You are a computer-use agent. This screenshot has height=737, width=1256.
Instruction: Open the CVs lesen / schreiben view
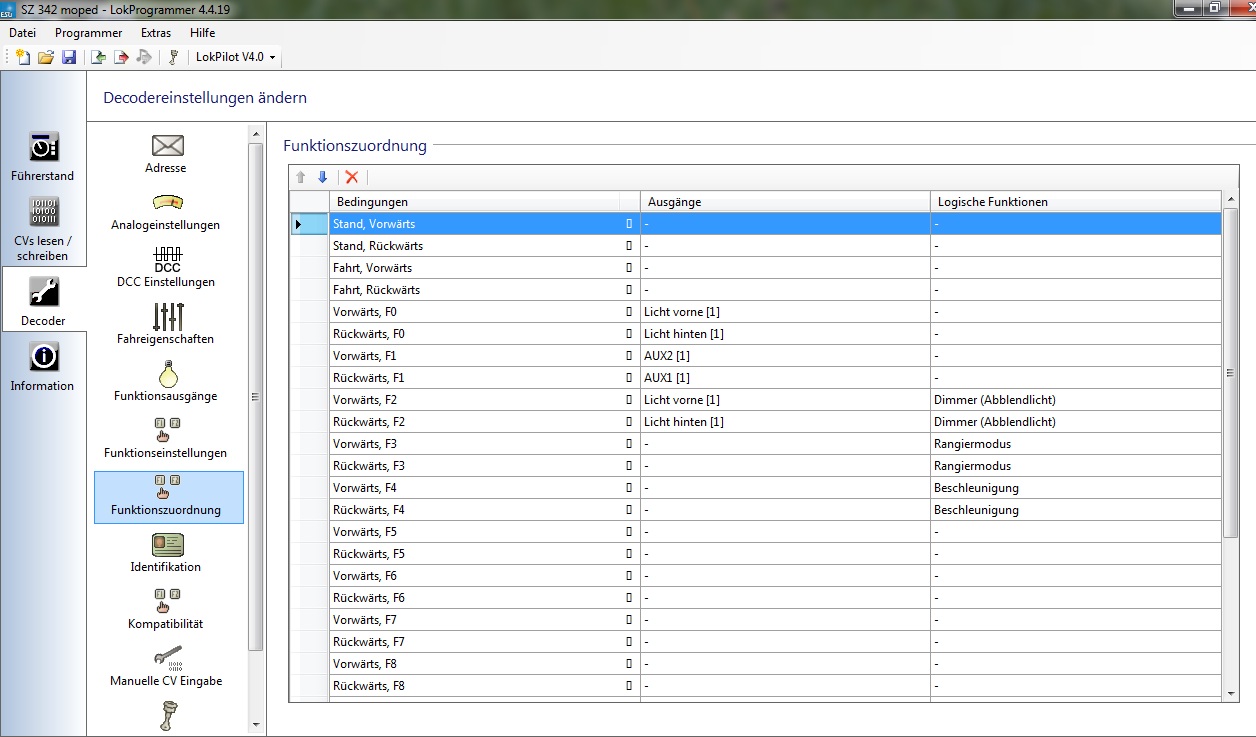43,229
